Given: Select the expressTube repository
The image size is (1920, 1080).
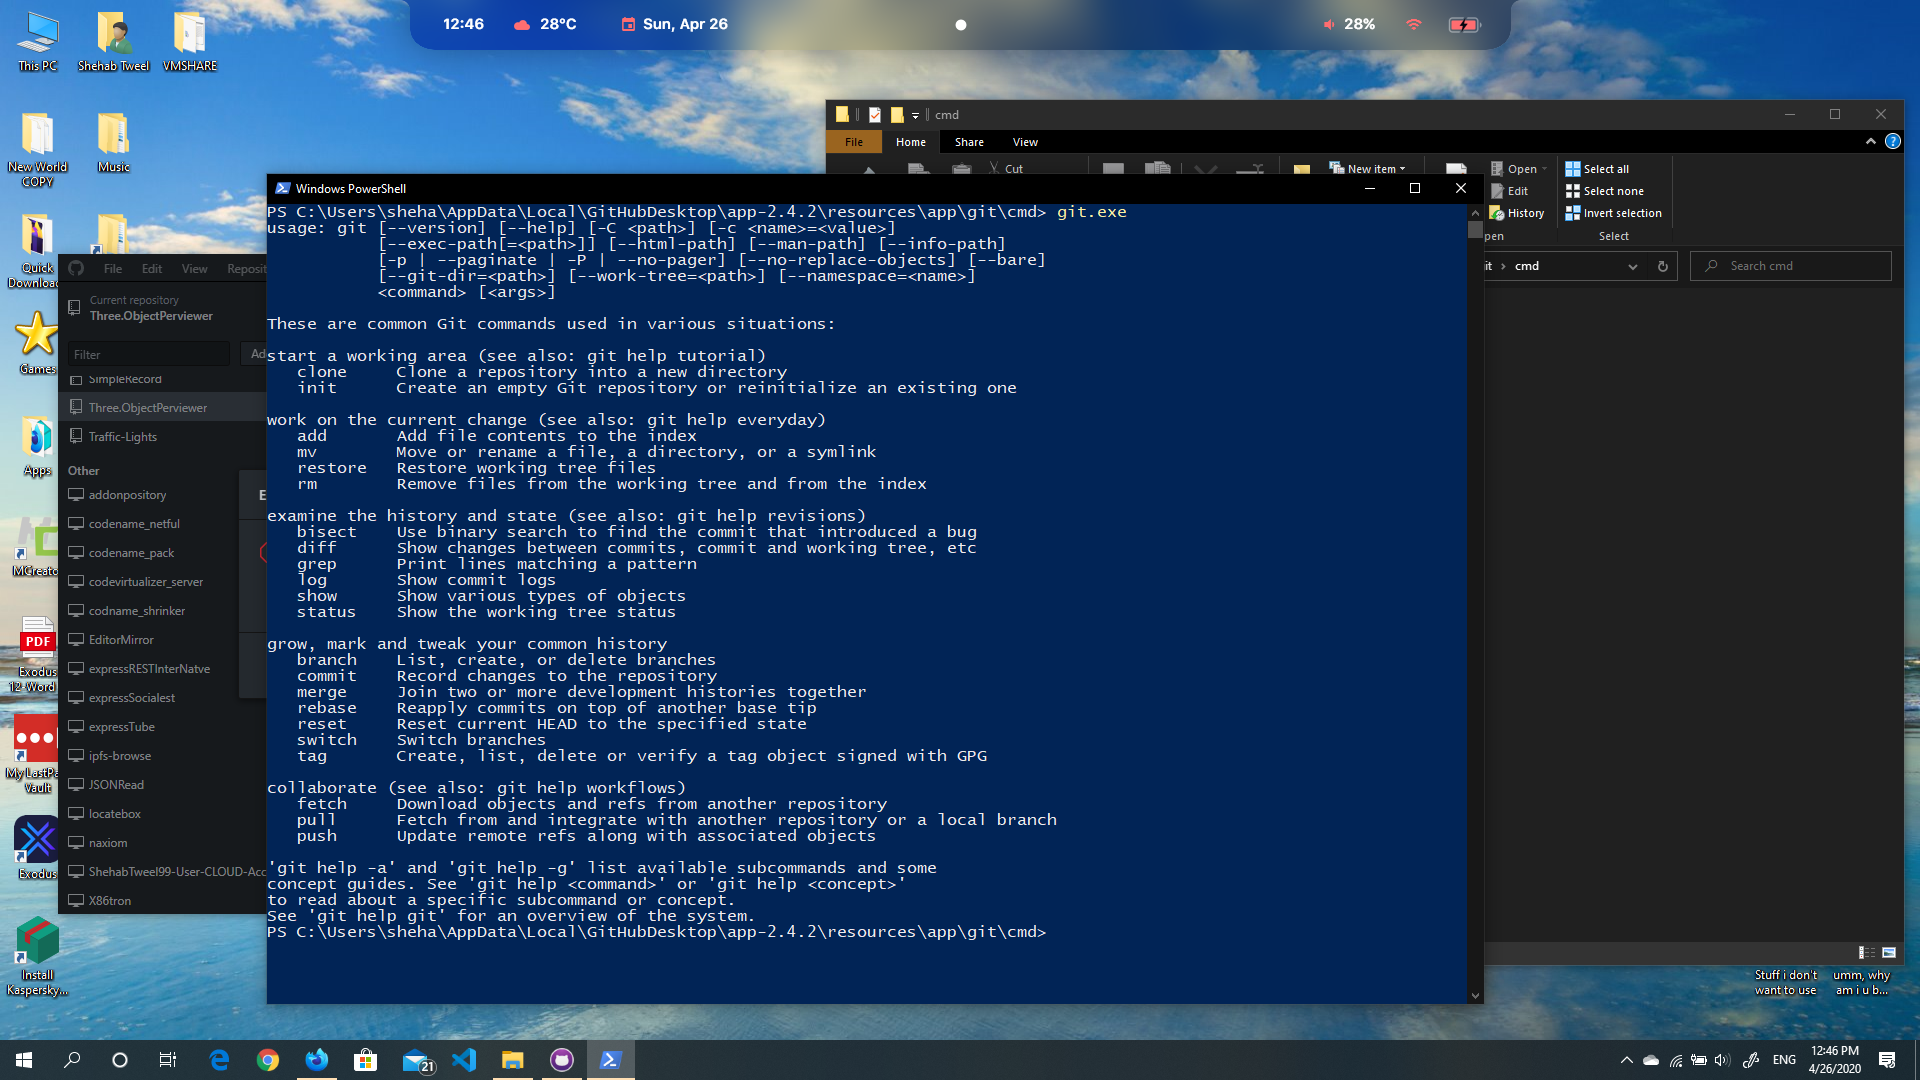Looking at the screenshot, I should point(121,727).
